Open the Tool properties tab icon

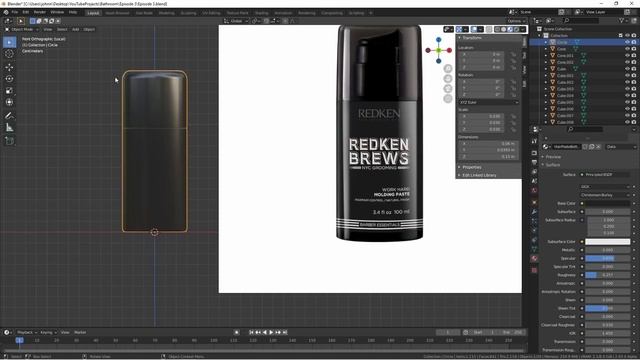534,141
